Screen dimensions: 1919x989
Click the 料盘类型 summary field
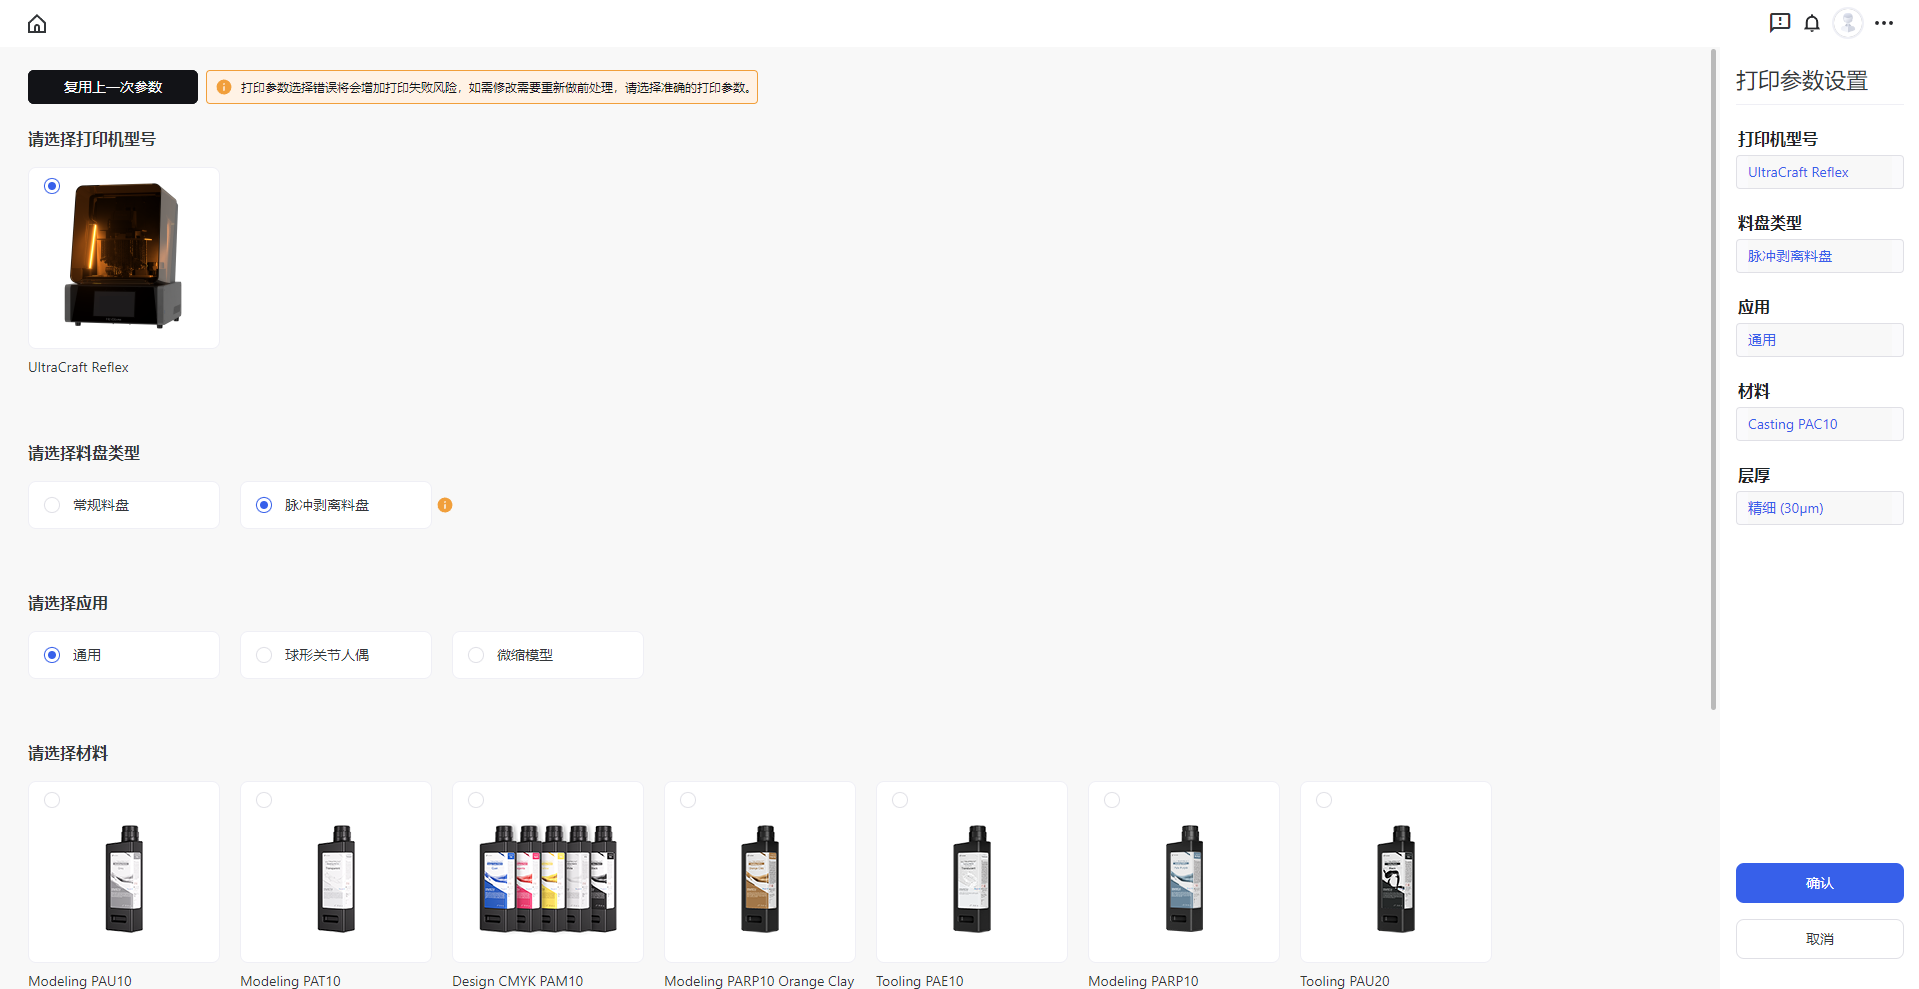tap(1819, 256)
